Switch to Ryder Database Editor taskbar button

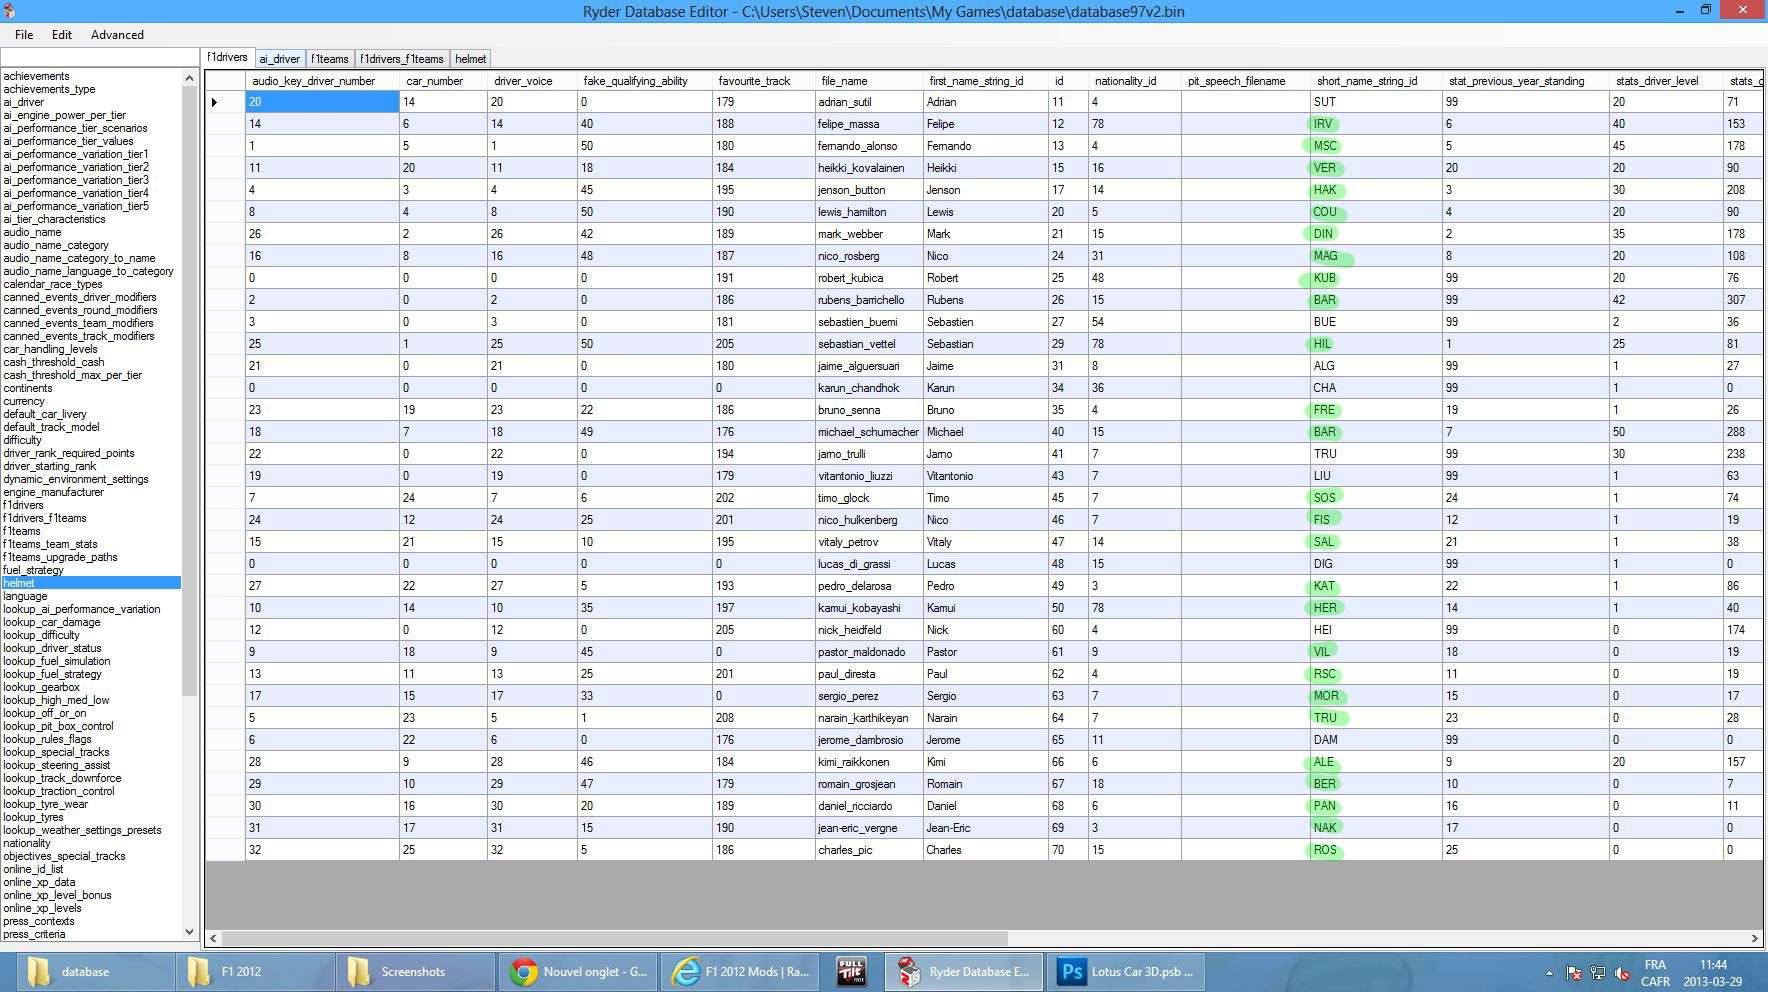(964, 971)
